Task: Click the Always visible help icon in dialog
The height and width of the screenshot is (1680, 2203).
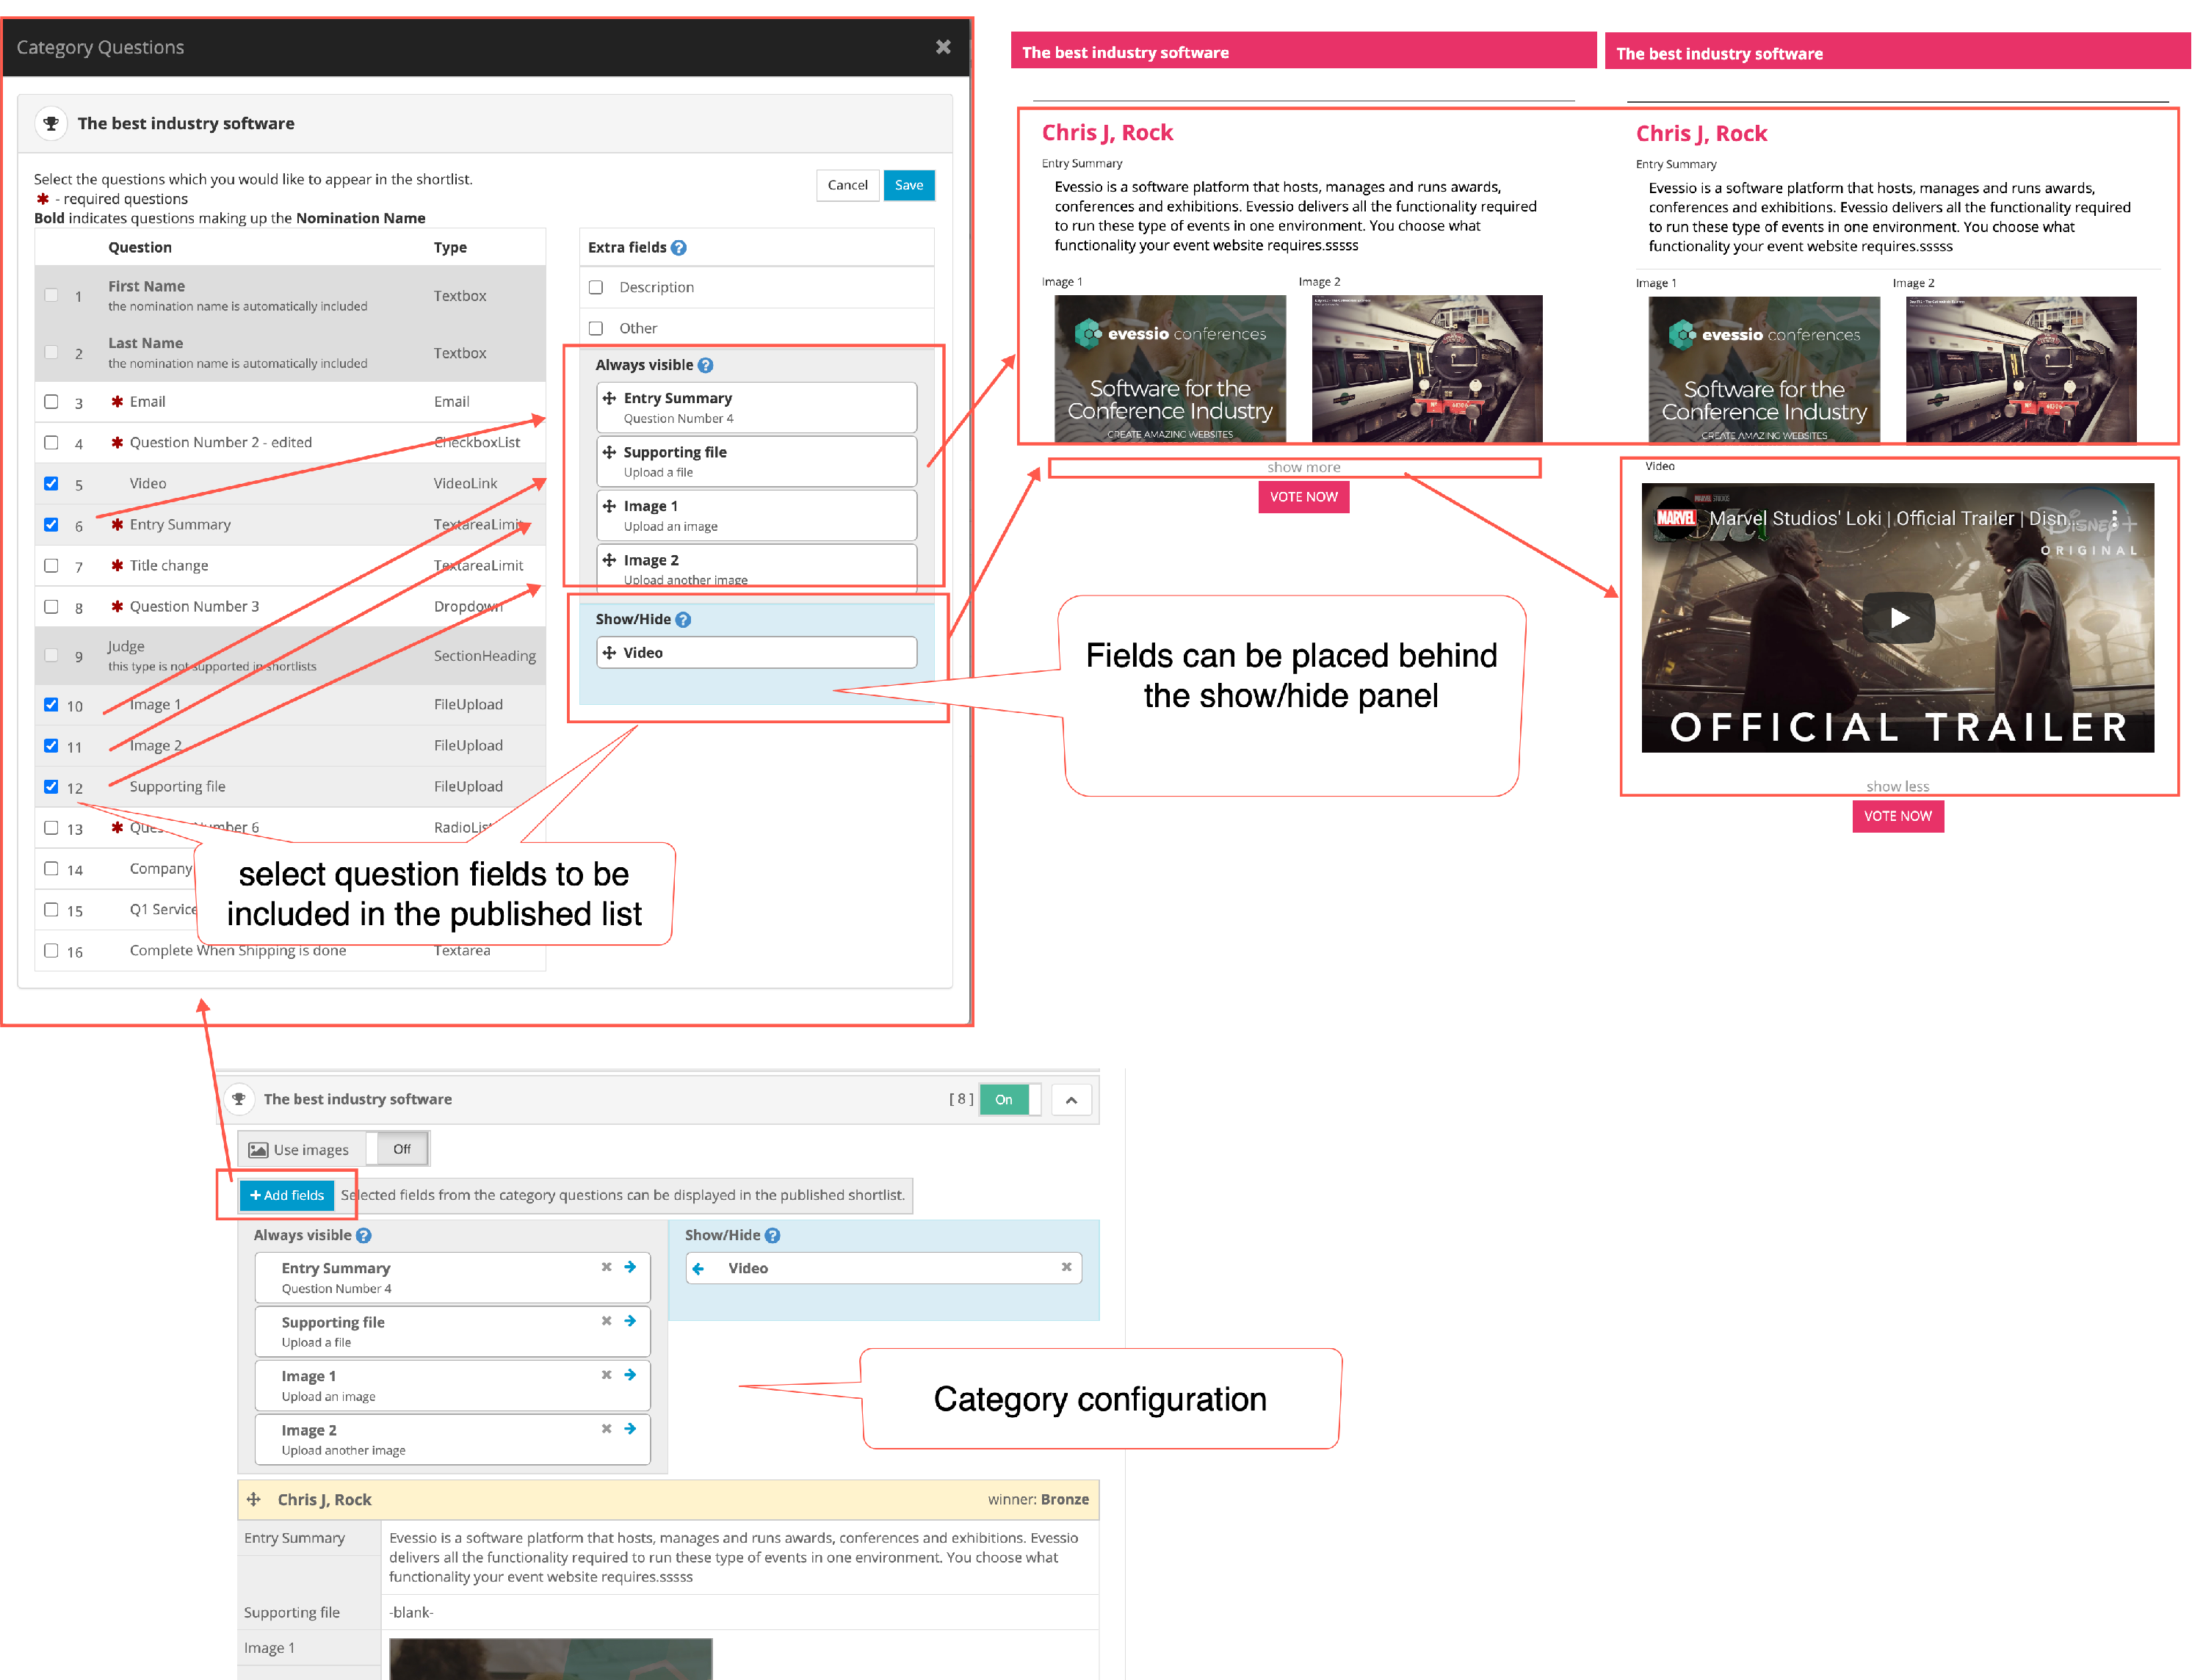Action: (705, 366)
